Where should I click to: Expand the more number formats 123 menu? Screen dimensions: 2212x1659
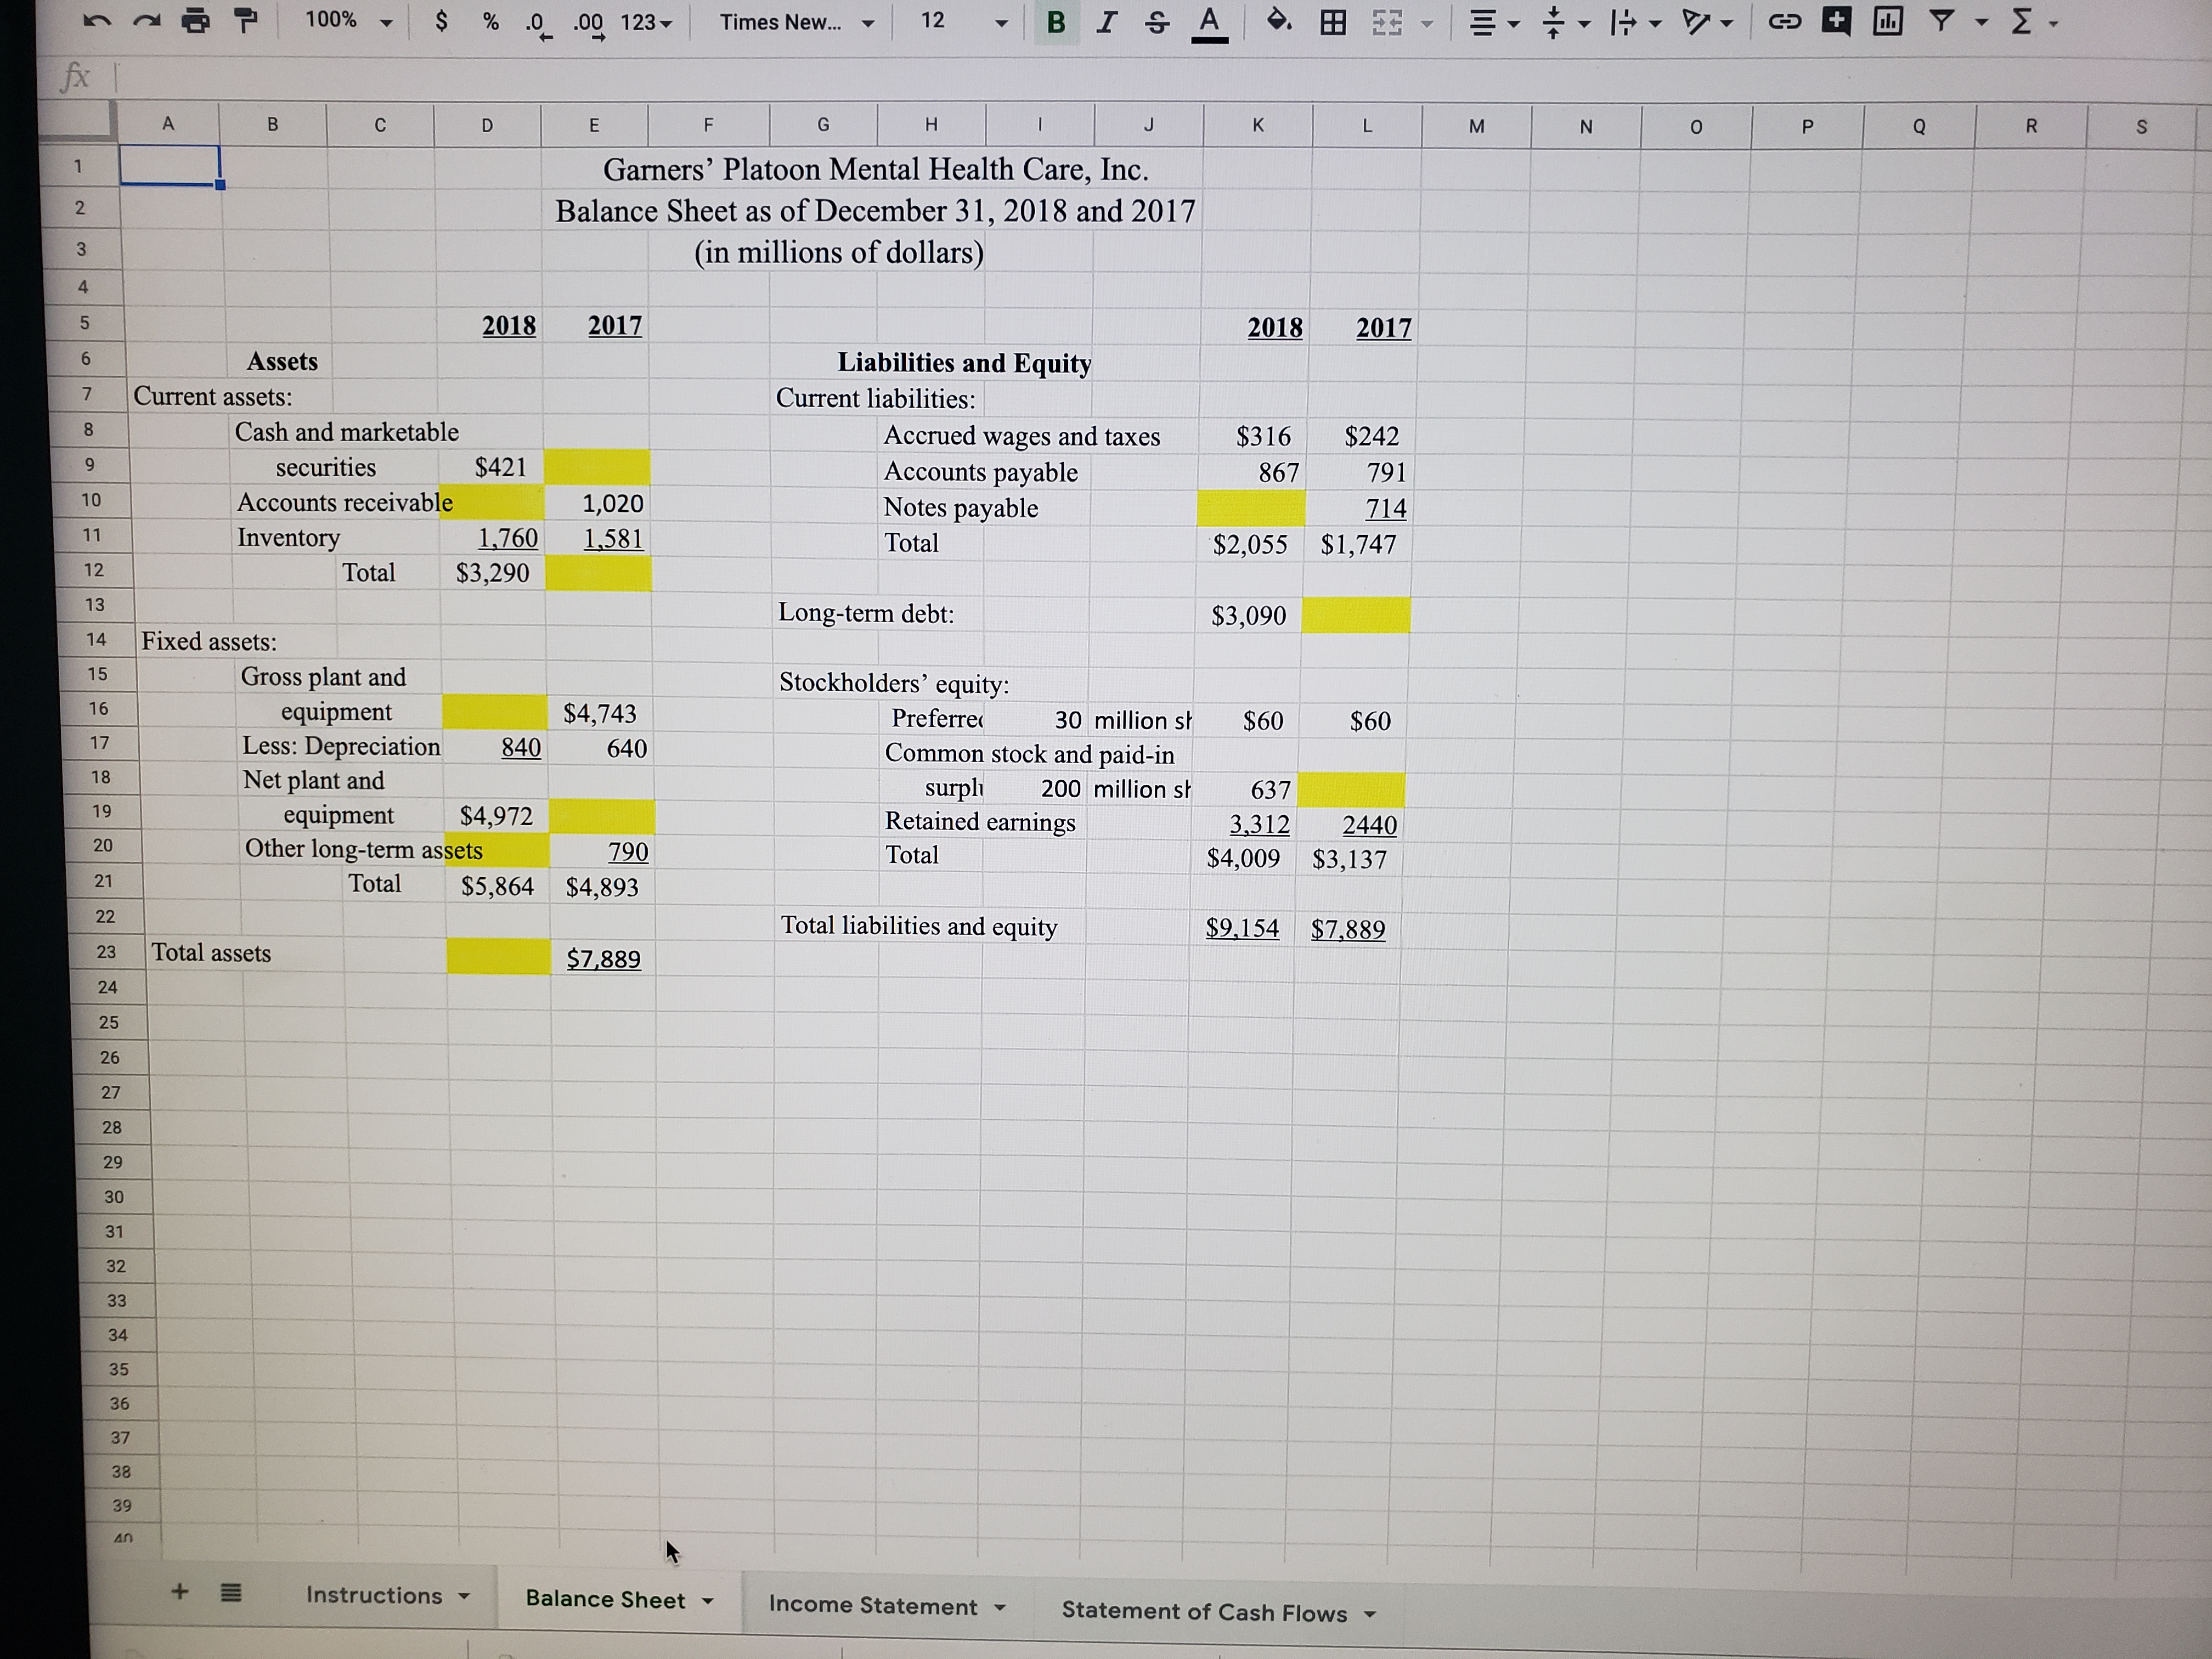click(645, 22)
